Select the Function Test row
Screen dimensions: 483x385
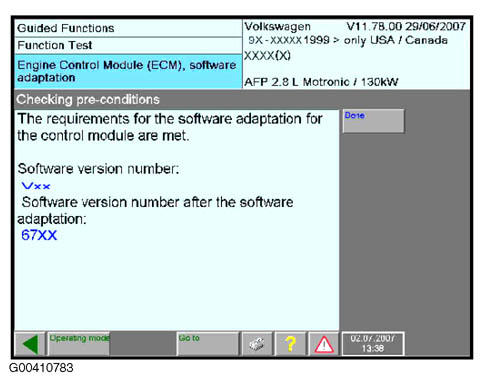point(128,45)
